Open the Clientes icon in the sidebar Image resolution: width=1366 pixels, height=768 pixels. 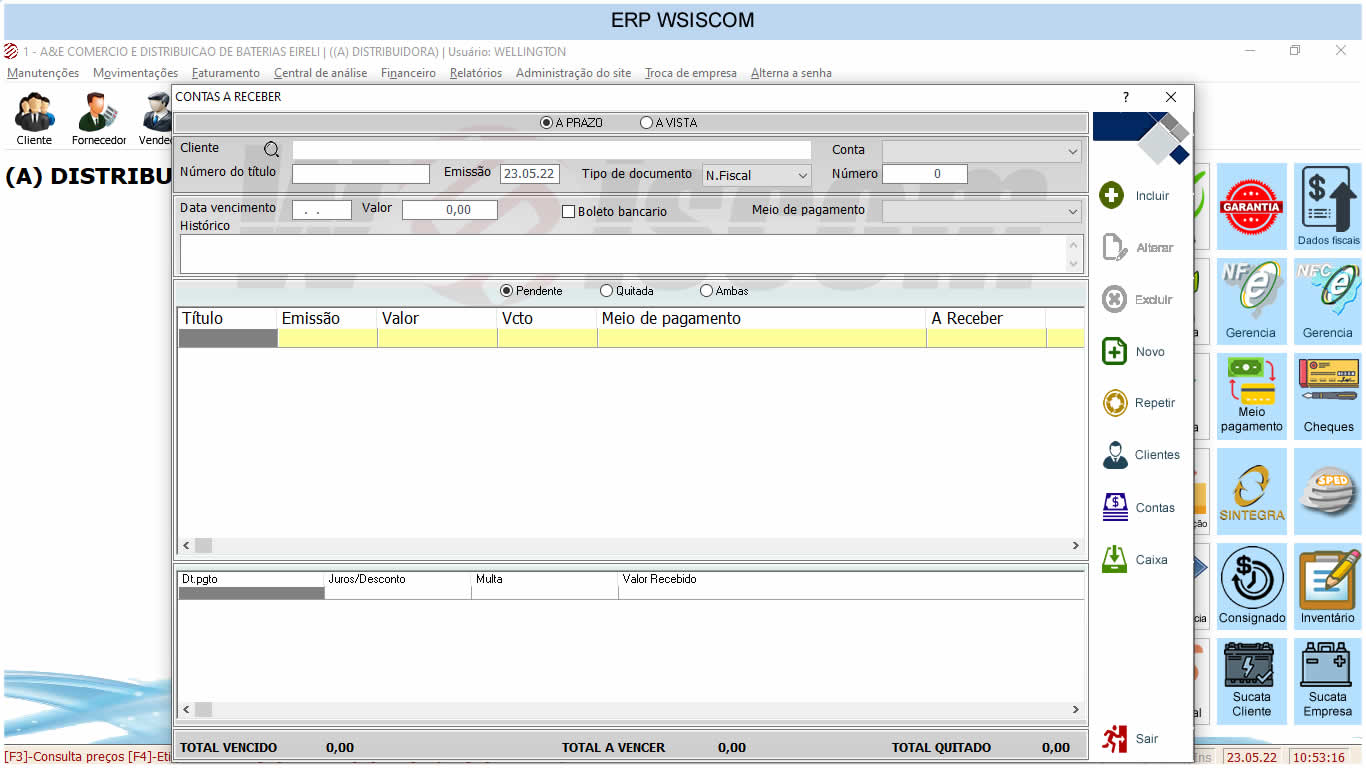click(x=1114, y=455)
